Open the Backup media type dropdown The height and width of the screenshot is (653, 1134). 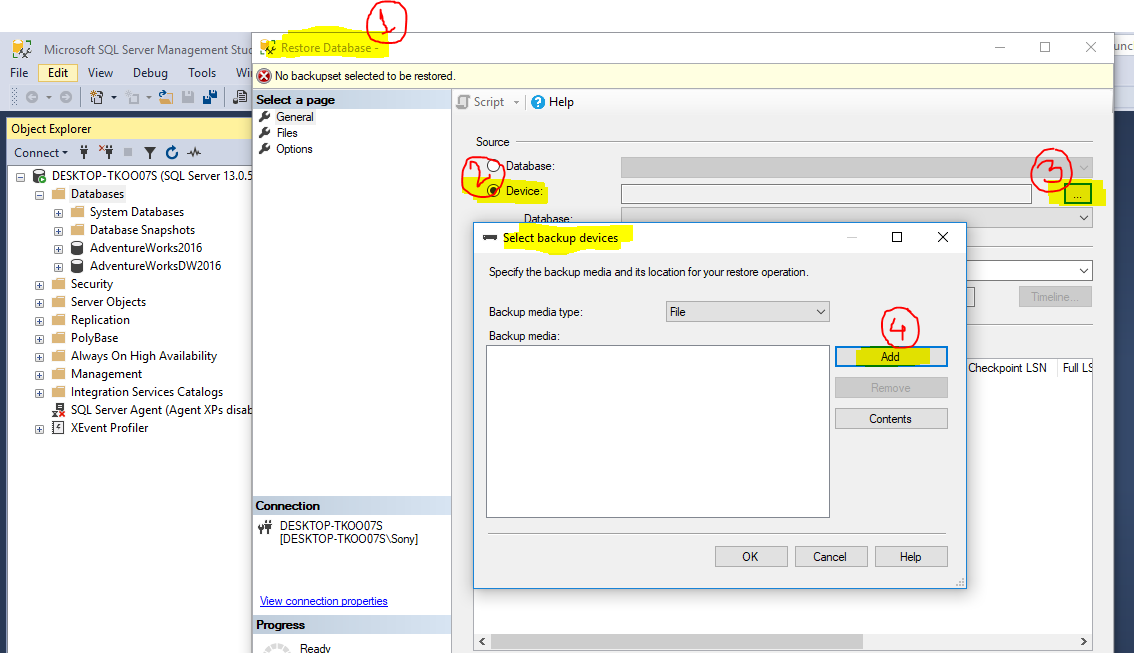pos(747,312)
